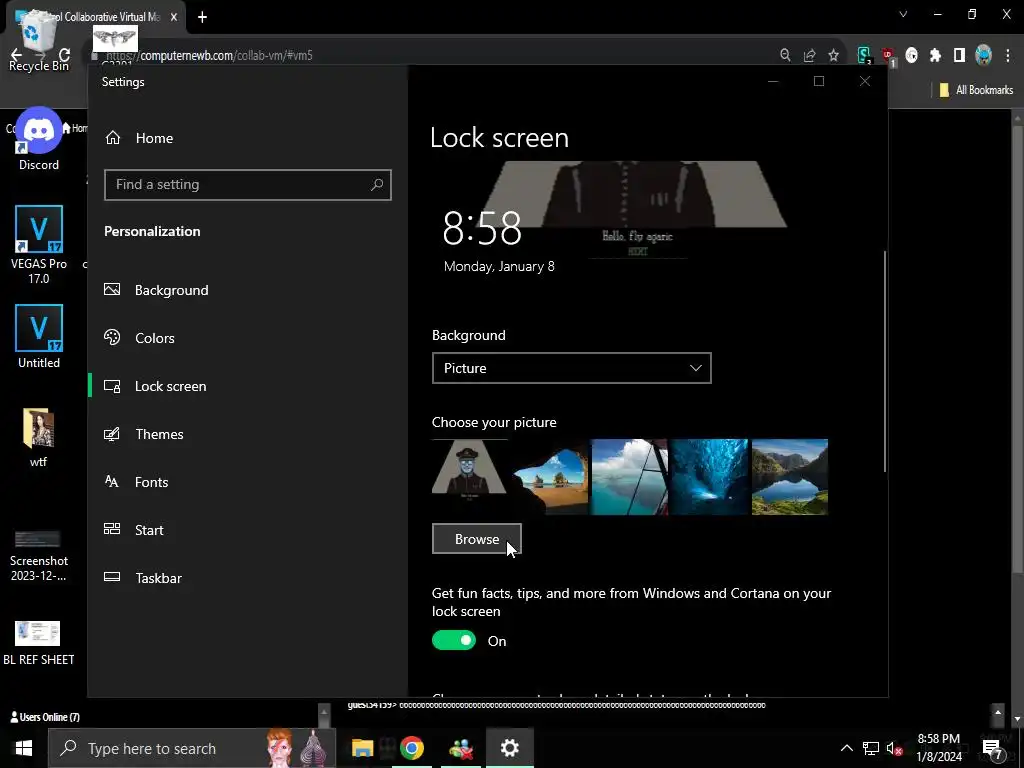Screen dimensions: 1024x768
Task: Open the notification action center
Action: click(993, 749)
